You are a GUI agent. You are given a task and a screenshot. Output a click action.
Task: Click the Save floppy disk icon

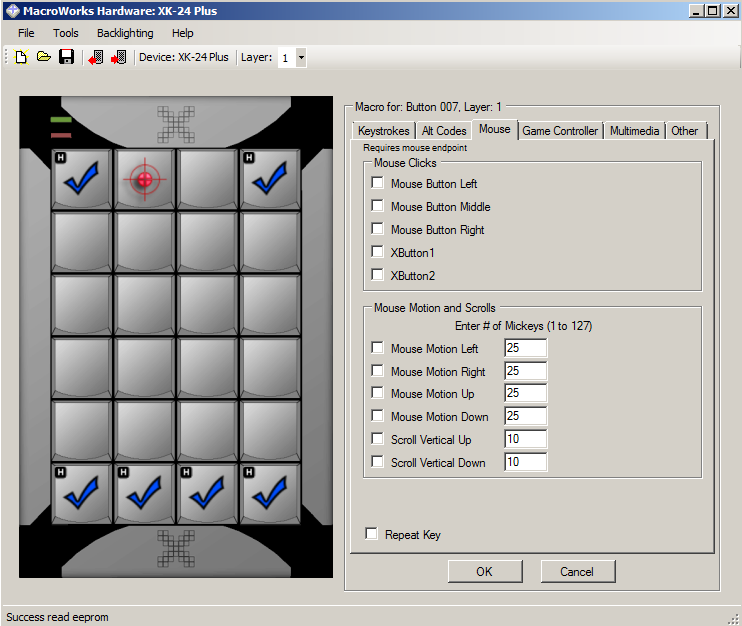pos(66,58)
